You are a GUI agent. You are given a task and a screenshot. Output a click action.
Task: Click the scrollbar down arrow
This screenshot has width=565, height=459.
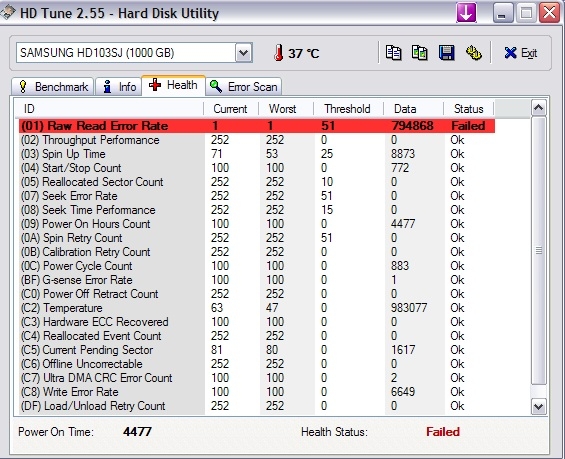tap(538, 407)
